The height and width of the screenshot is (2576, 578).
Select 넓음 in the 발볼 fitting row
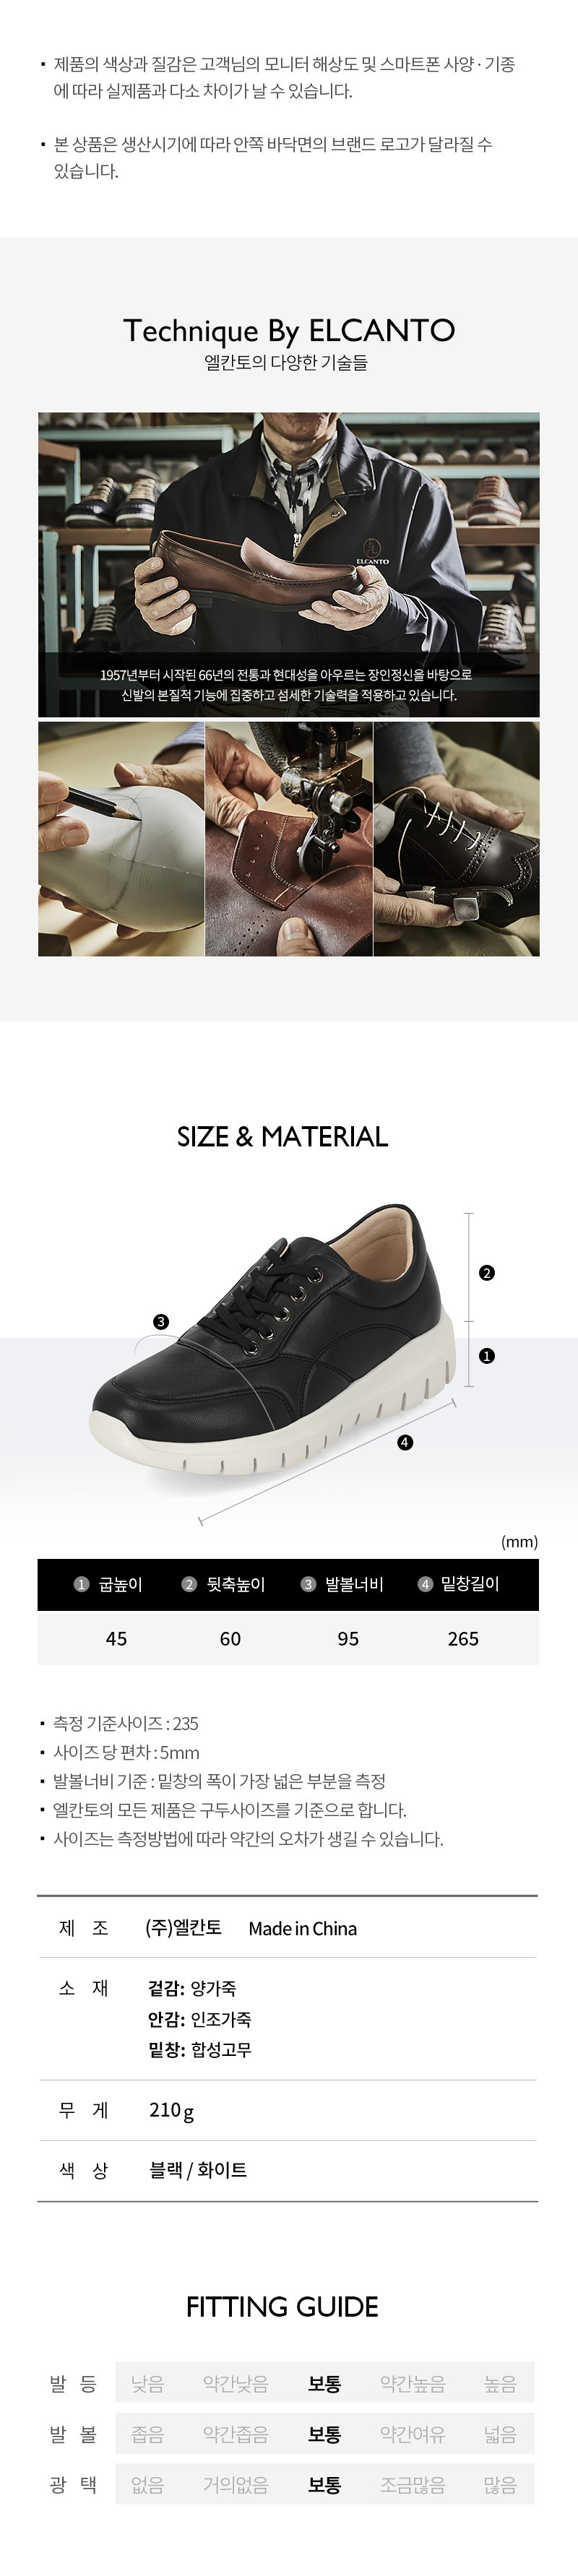click(500, 2434)
